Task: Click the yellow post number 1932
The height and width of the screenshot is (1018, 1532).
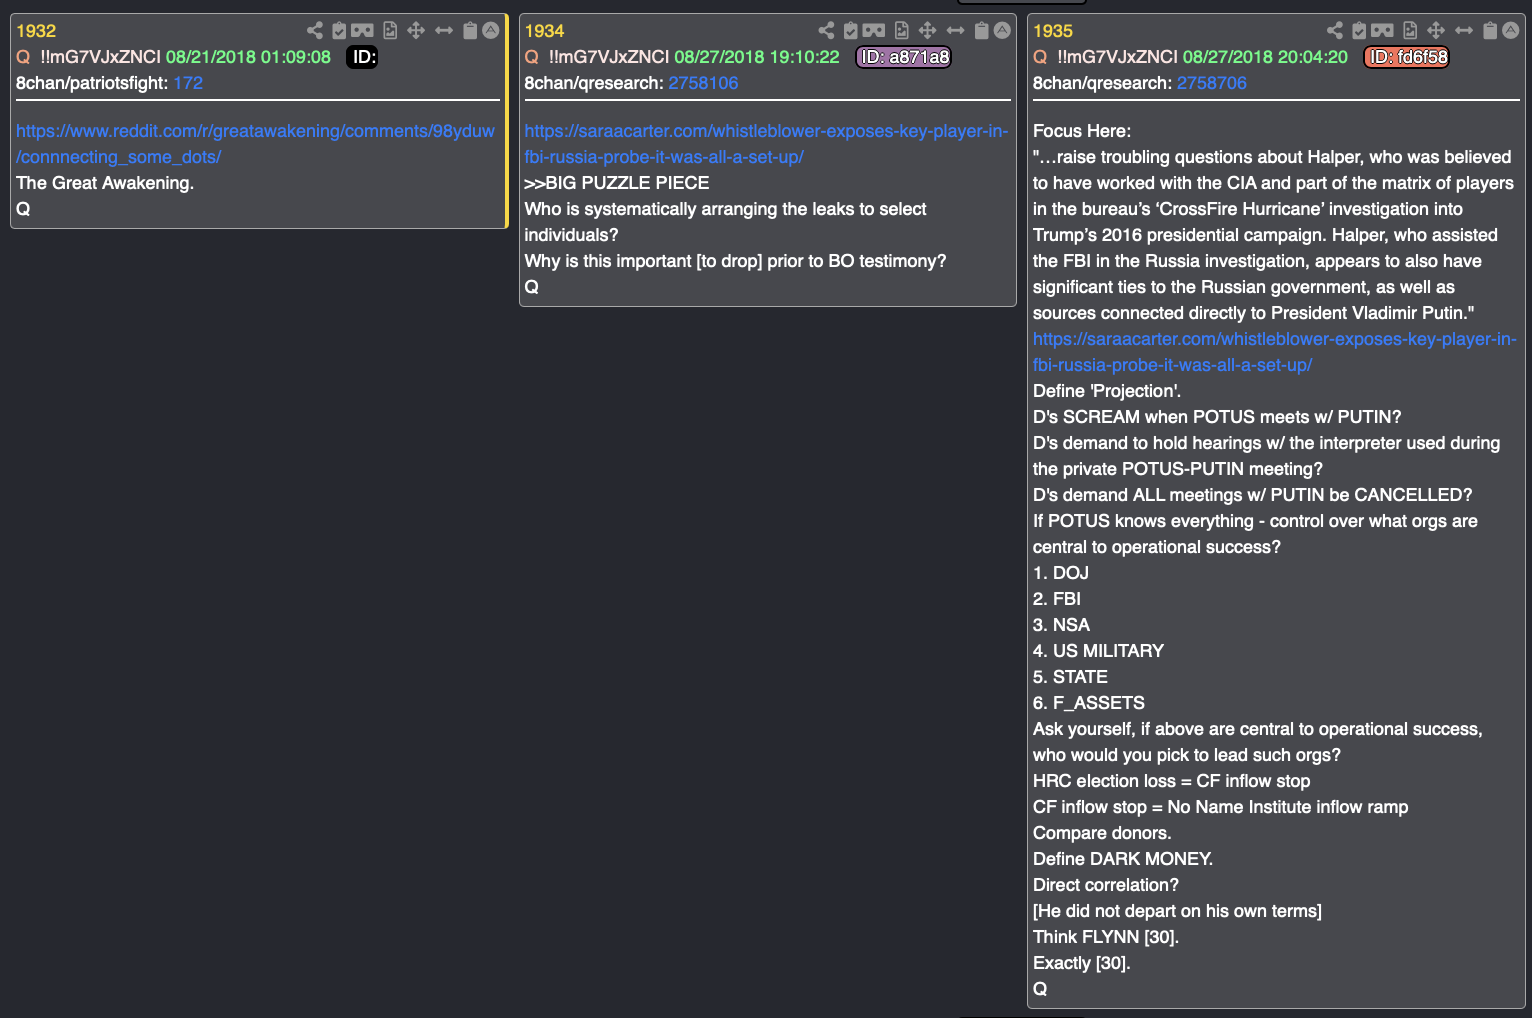Action: click(x=36, y=31)
